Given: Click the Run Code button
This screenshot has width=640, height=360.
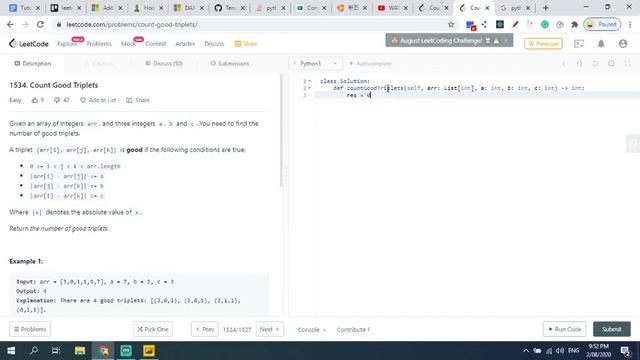Looking at the screenshot, I should click(564, 329).
